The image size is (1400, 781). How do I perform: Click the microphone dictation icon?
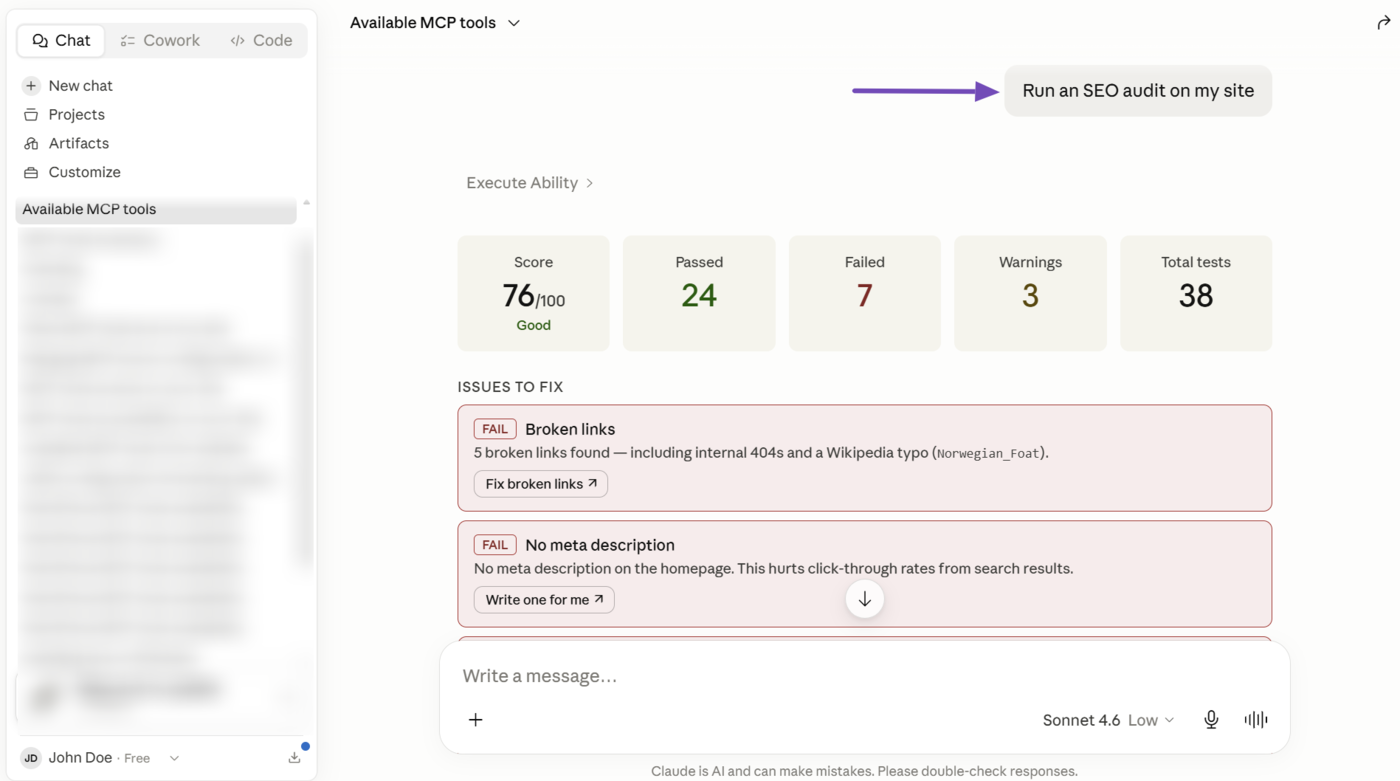click(1211, 720)
